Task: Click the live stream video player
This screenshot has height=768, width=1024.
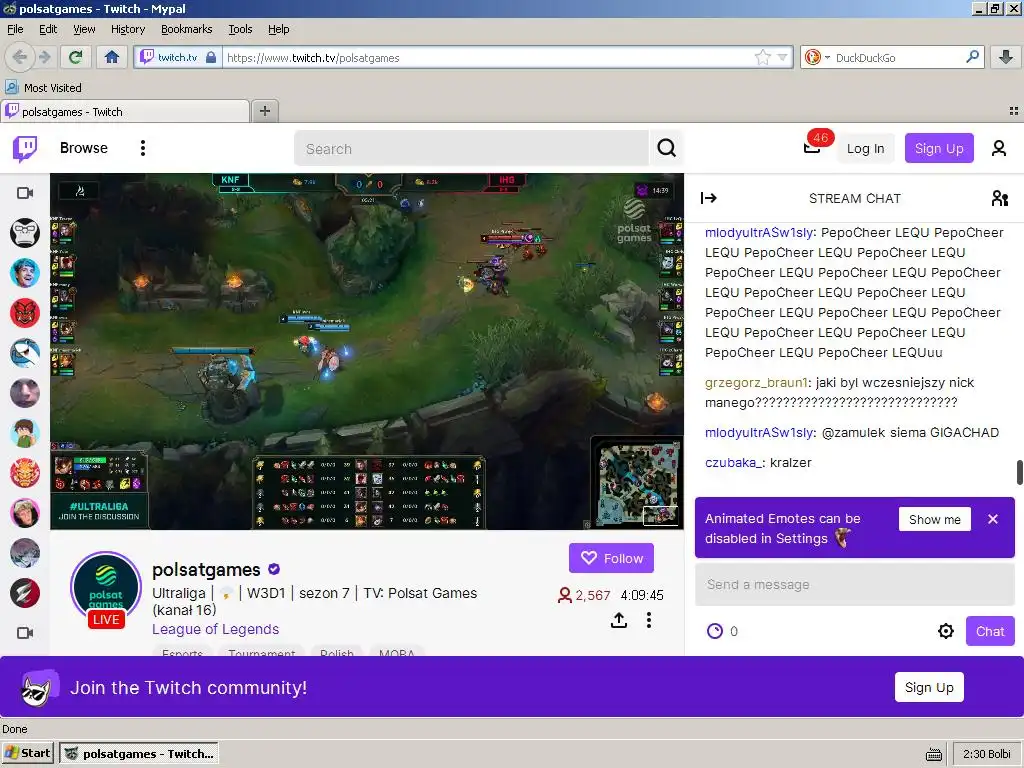Action: point(367,351)
